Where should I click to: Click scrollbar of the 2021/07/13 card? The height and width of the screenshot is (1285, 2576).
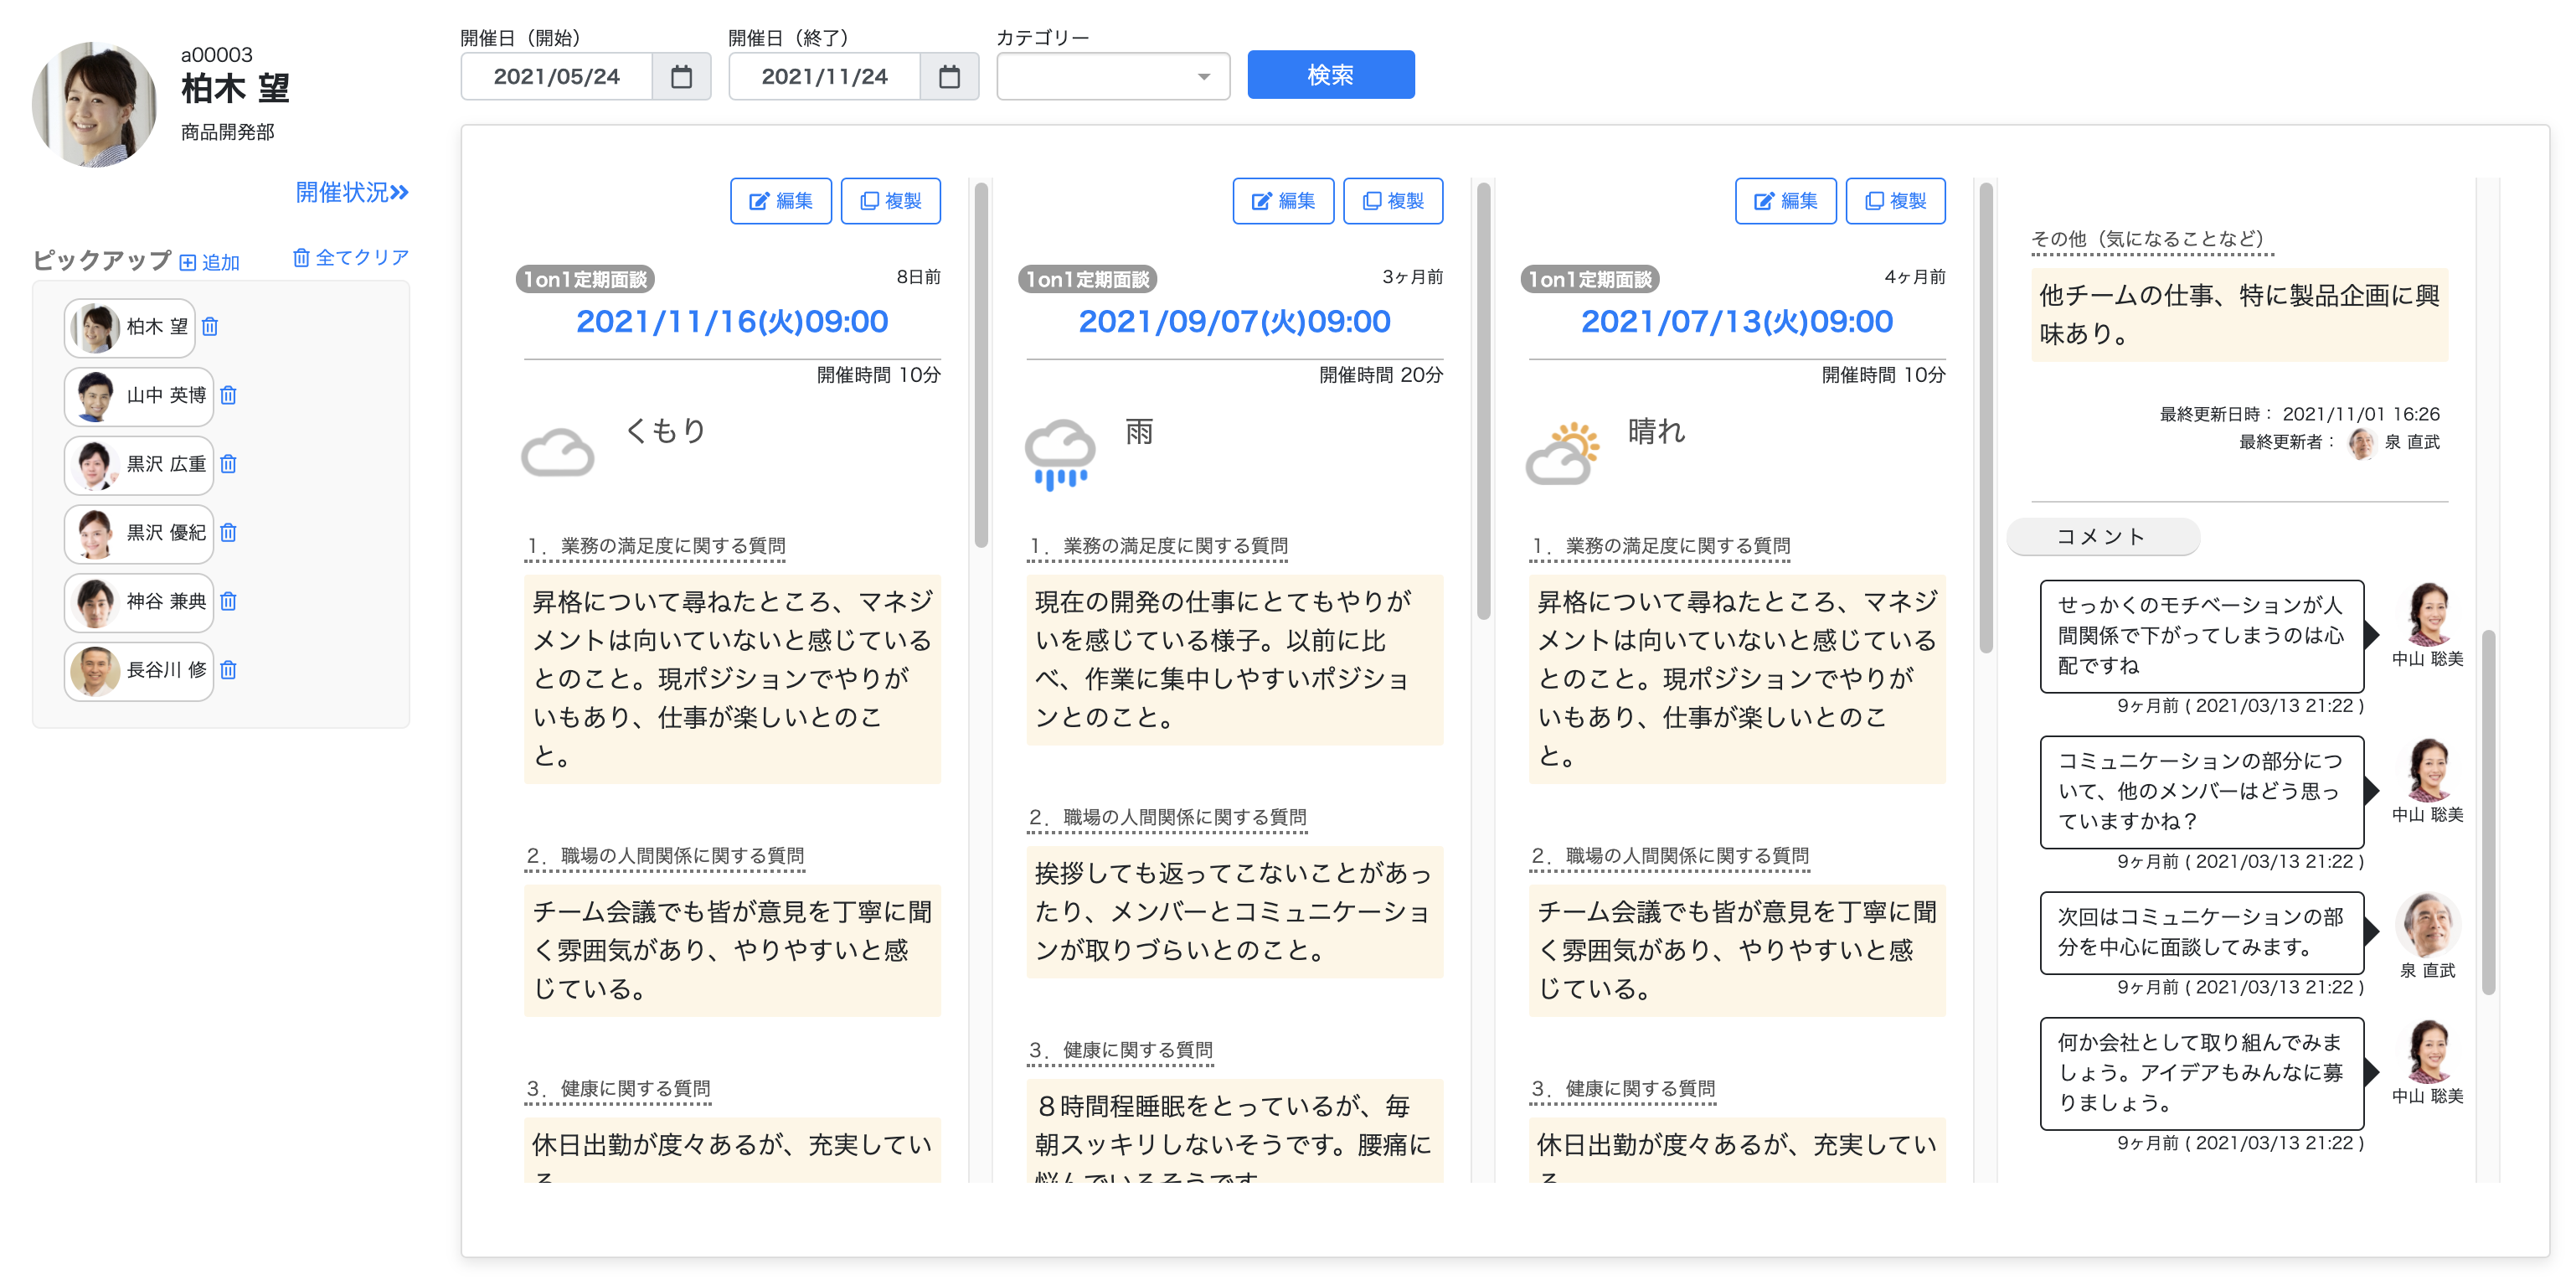tap(1986, 417)
